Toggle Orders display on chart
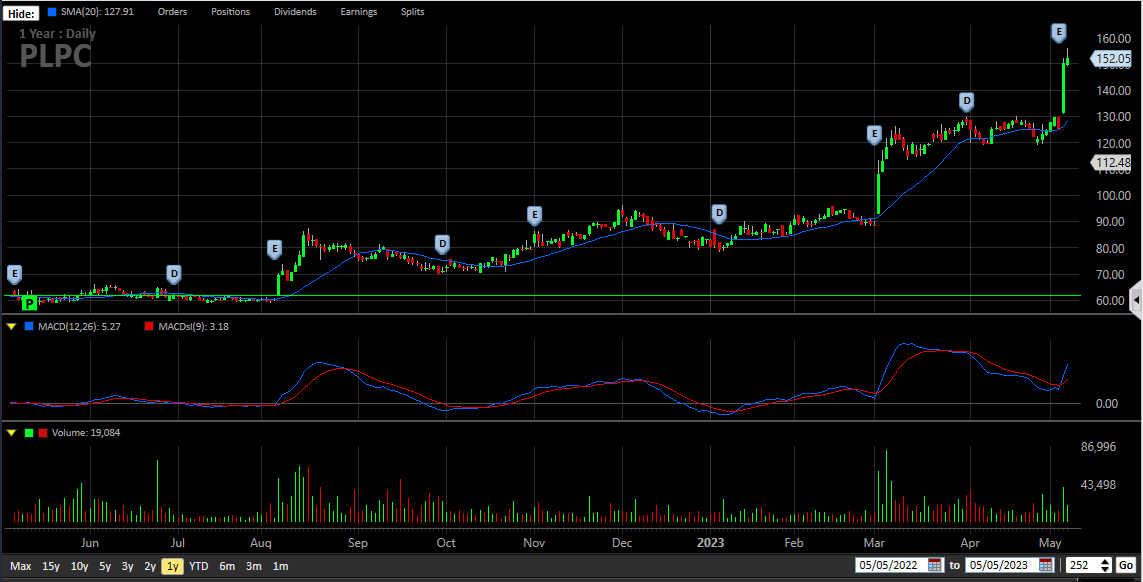 [172, 12]
